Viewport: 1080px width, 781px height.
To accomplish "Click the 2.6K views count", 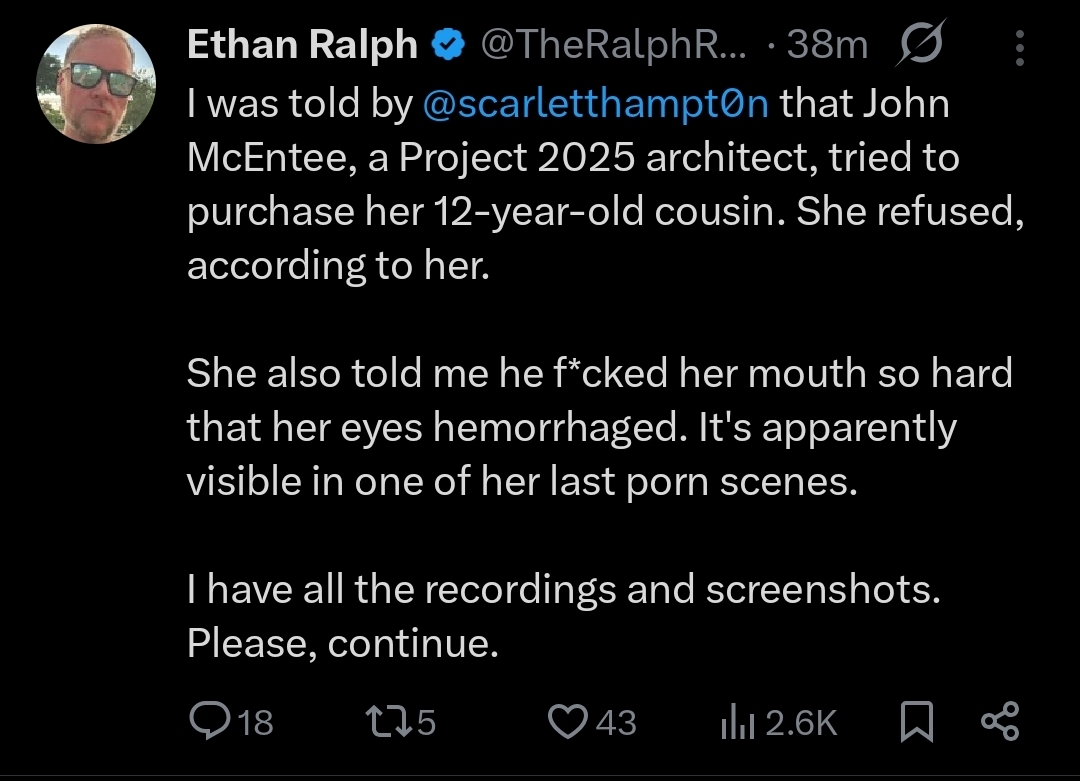I will pos(801,722).
